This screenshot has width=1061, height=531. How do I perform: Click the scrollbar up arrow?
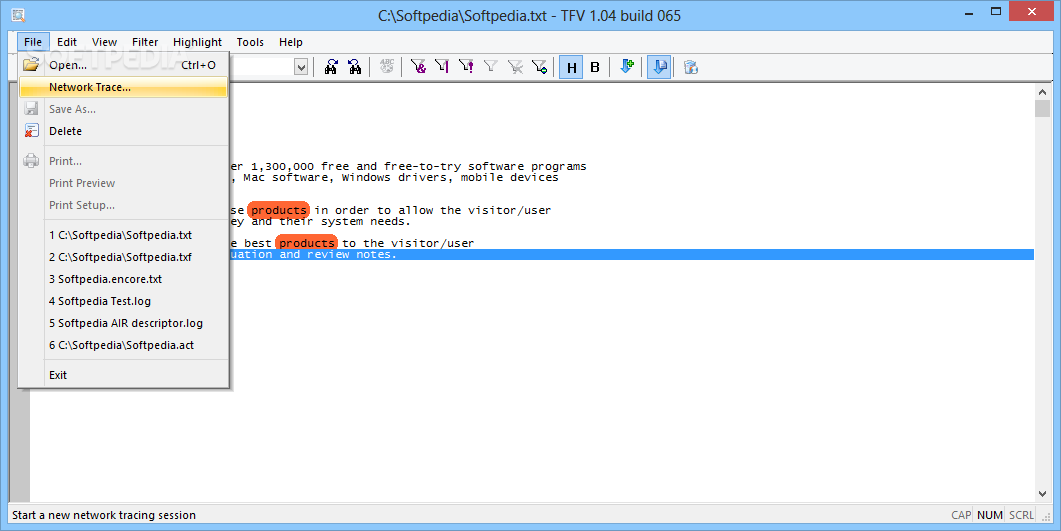pyautogui.click(x=1042, y=92)
